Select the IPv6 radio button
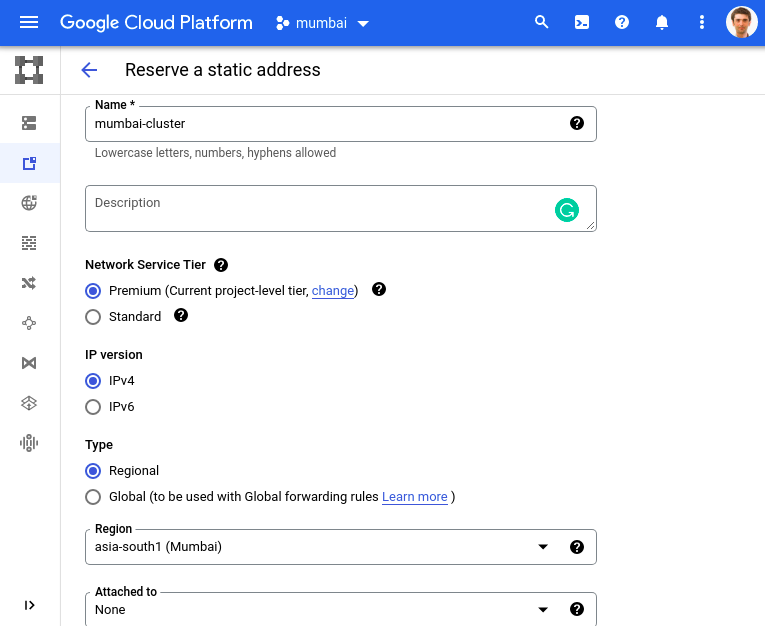 (93, 407)
